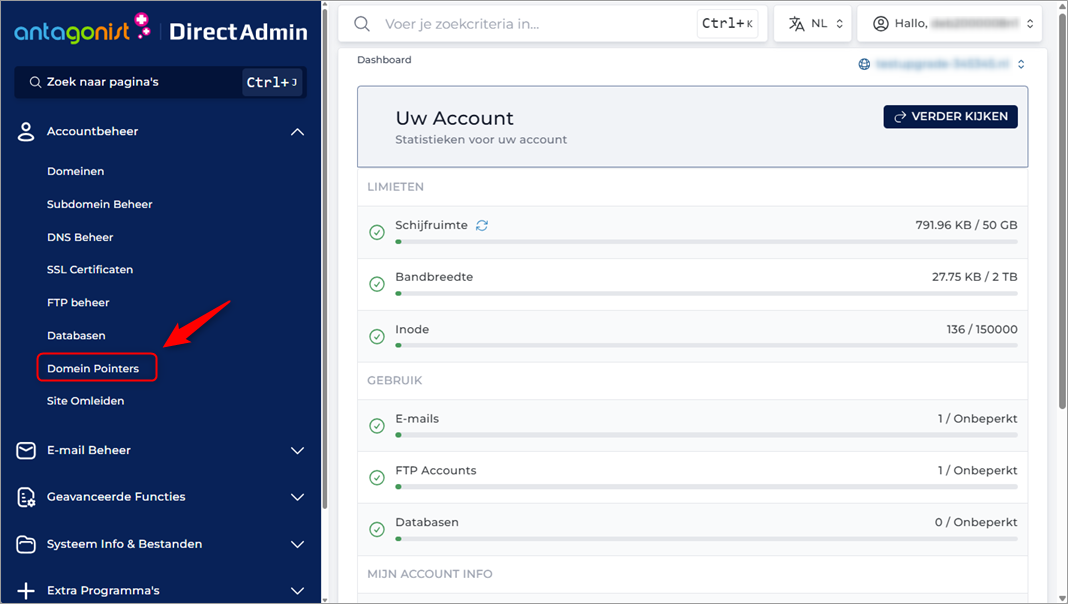The height and width of the screenshot is (604, 1068).
Task: Click the Extra Programma's plus icon
Action: pyautogui.click(x=26, y=590)
